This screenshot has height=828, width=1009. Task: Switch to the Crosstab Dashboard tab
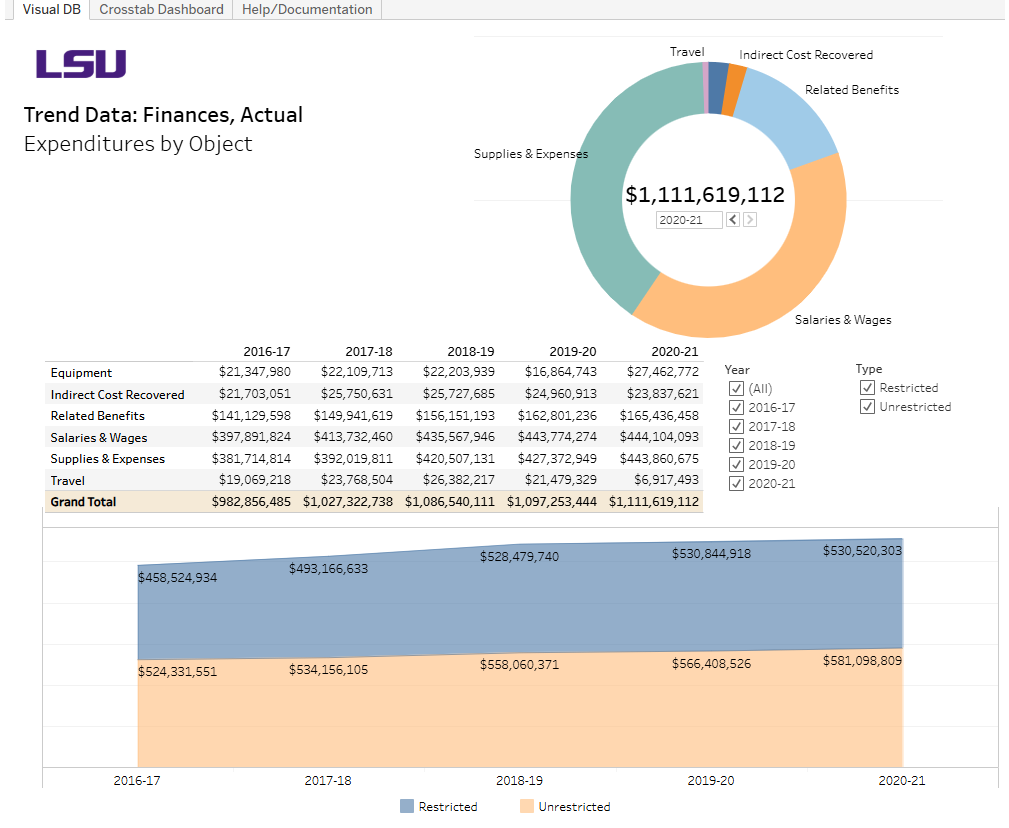coord(160,9)
